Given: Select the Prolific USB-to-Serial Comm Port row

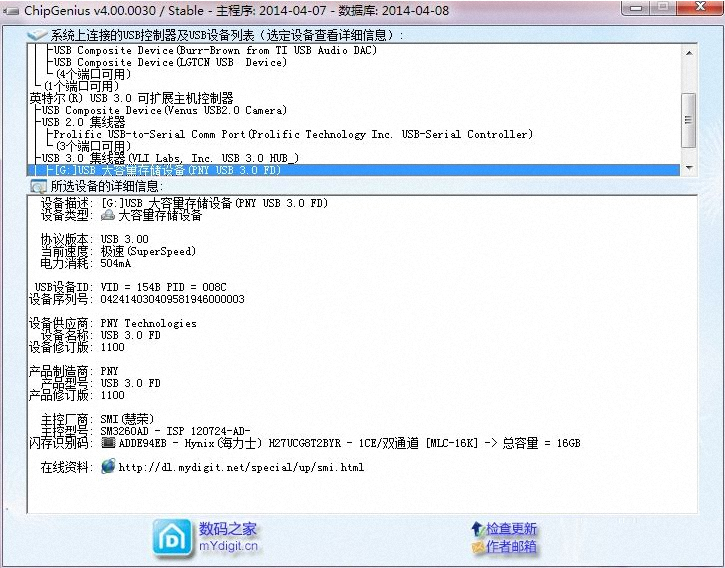Looking at the screenshot, I should click(293, 134).
